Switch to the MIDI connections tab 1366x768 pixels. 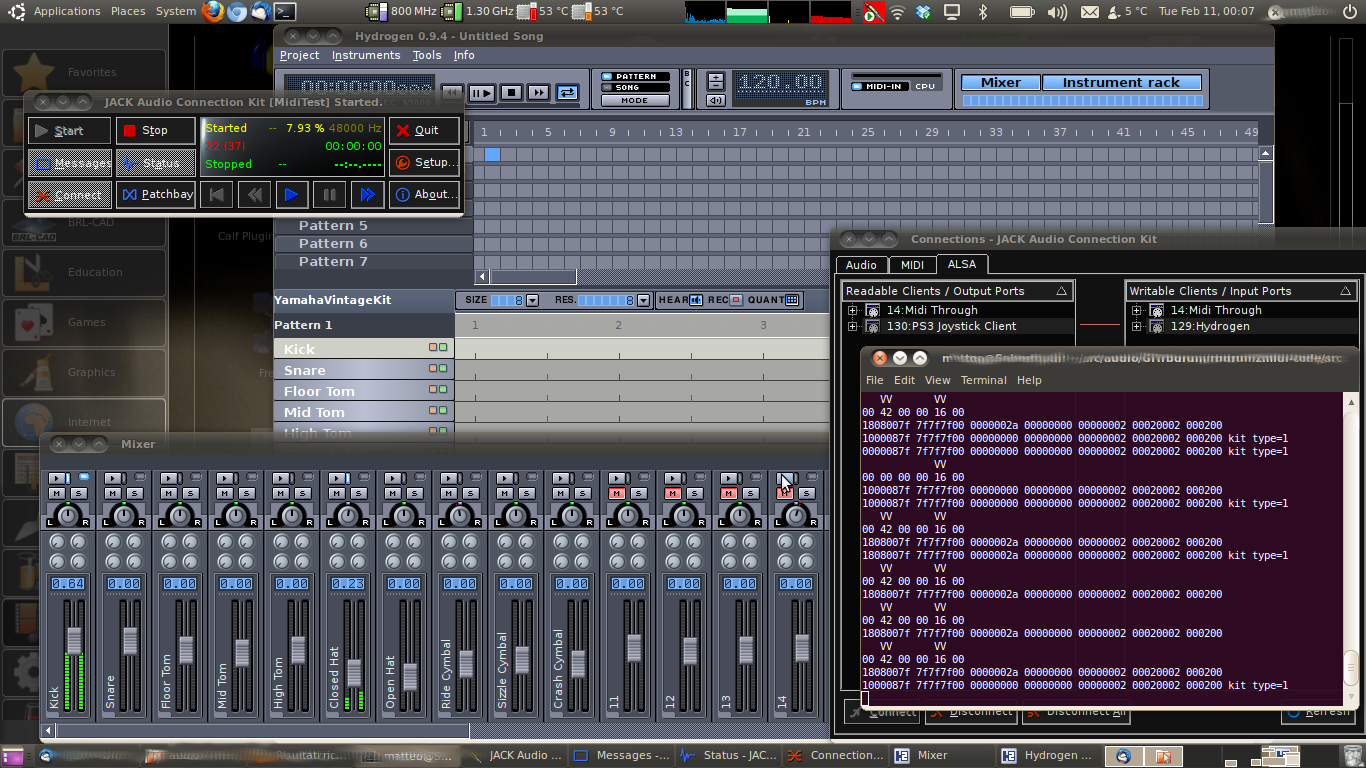[912, 265]
